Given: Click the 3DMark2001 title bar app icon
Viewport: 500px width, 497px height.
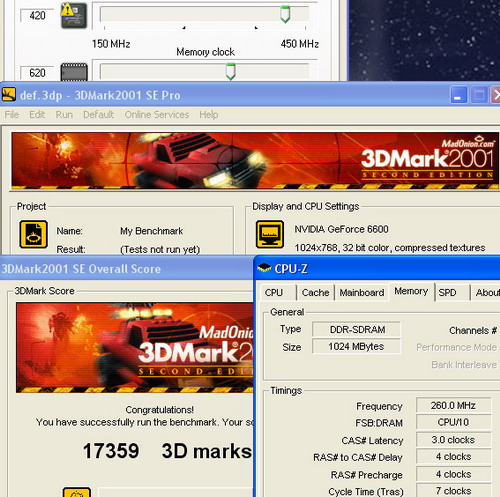Looking at the screenshot, I should coord(8,94).
